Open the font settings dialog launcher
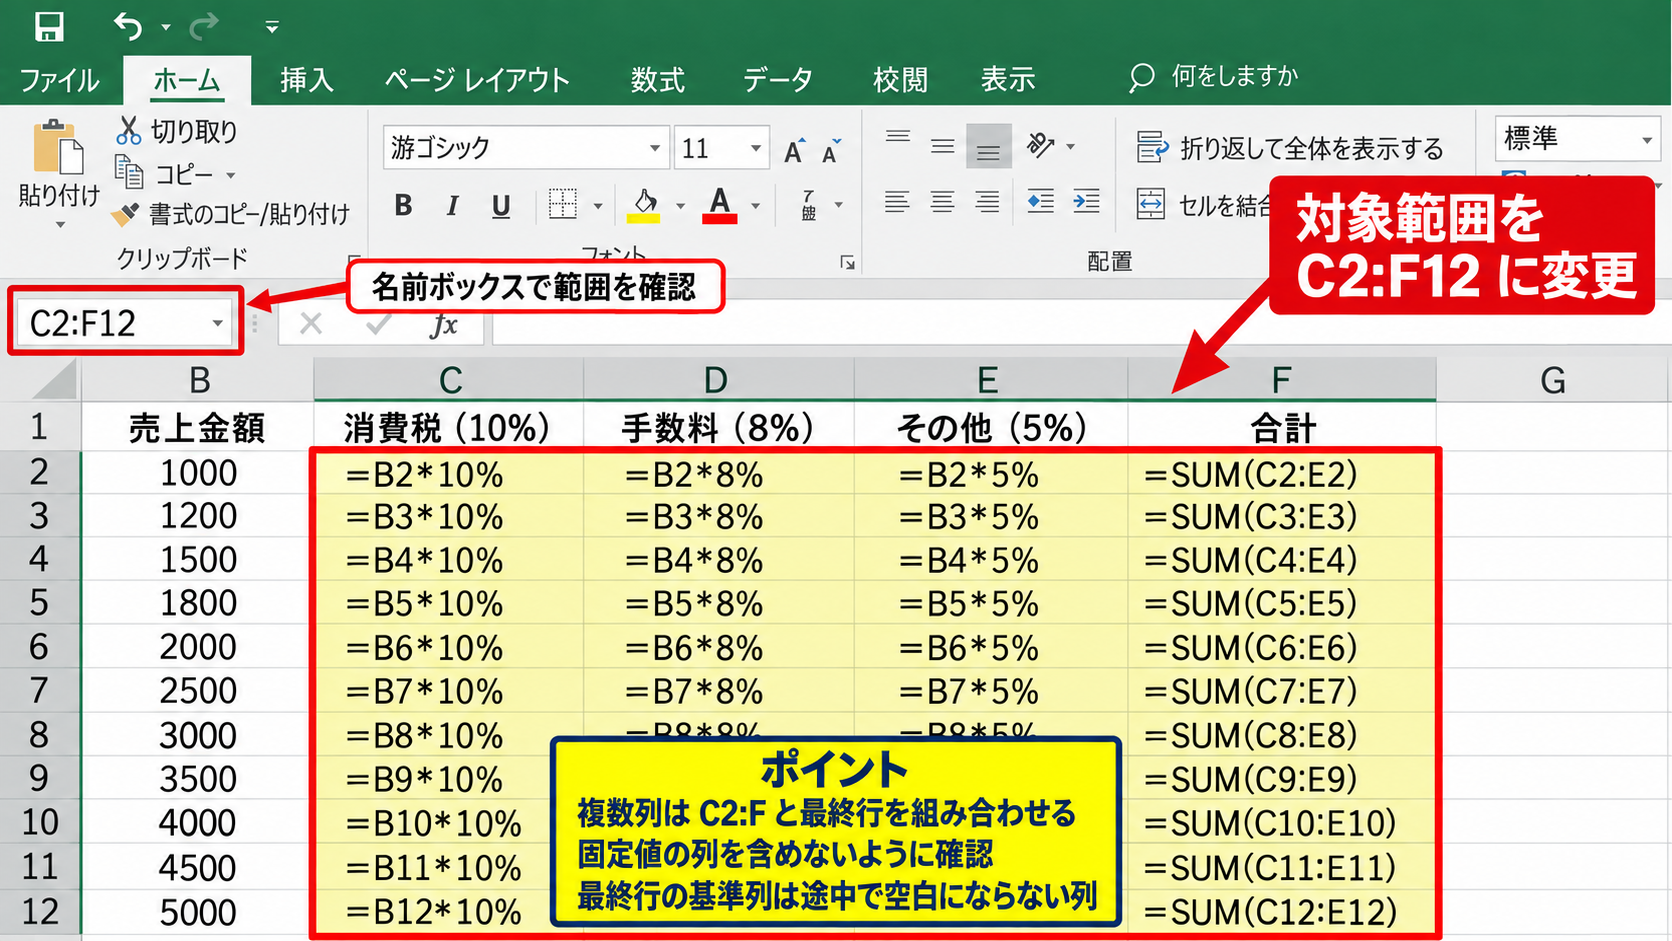Viewport: 1672px width, 941px height. 848,263
